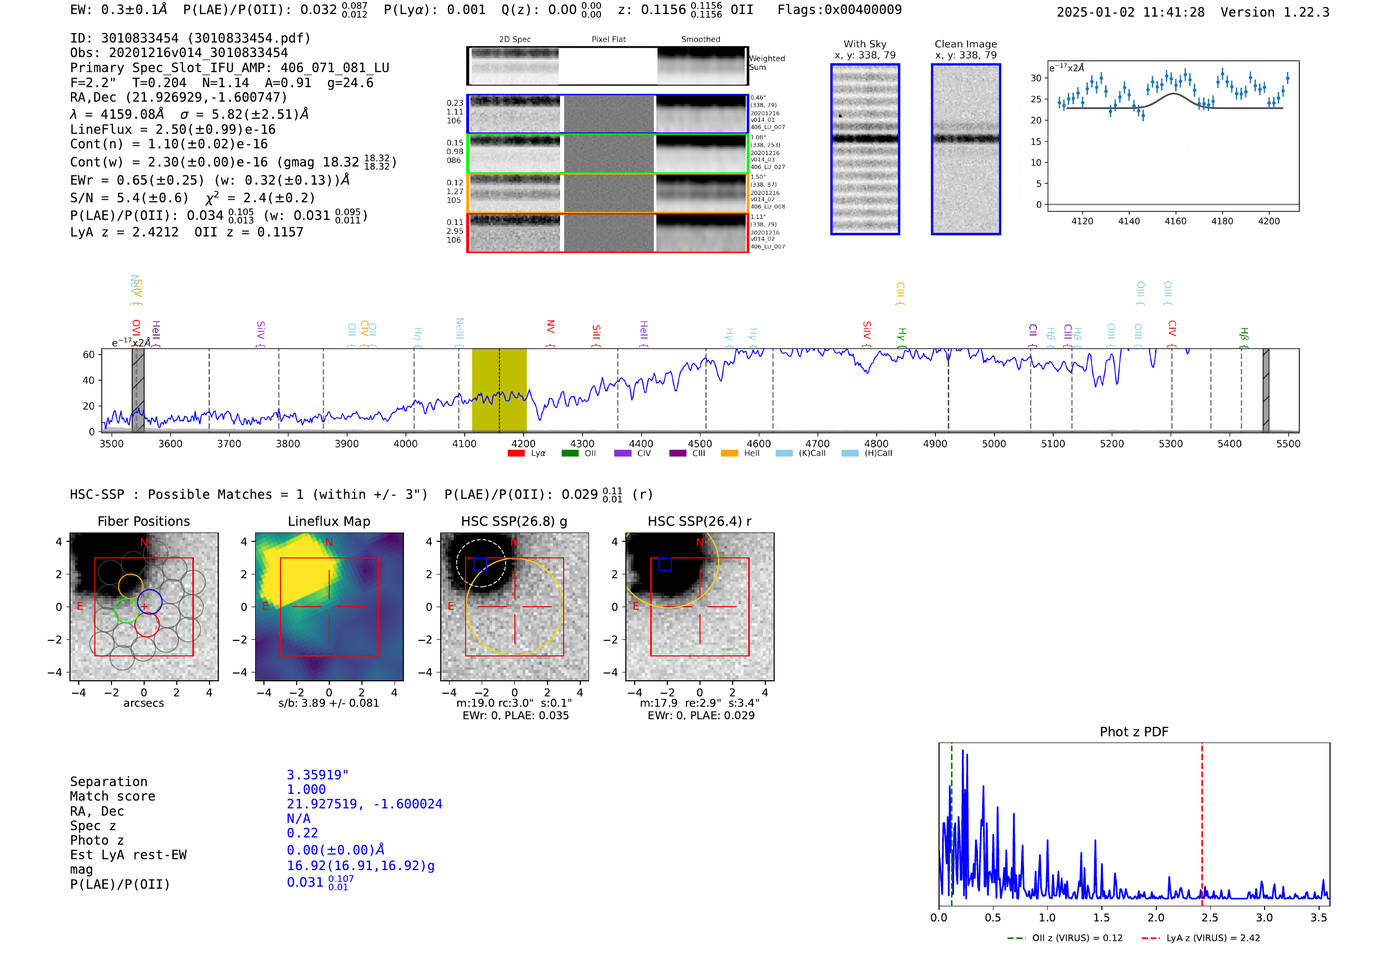The height and width of the screenshot is (953, 1400).
Task: Click the red NV line label above spectrum
Action: tap(550, 328)
